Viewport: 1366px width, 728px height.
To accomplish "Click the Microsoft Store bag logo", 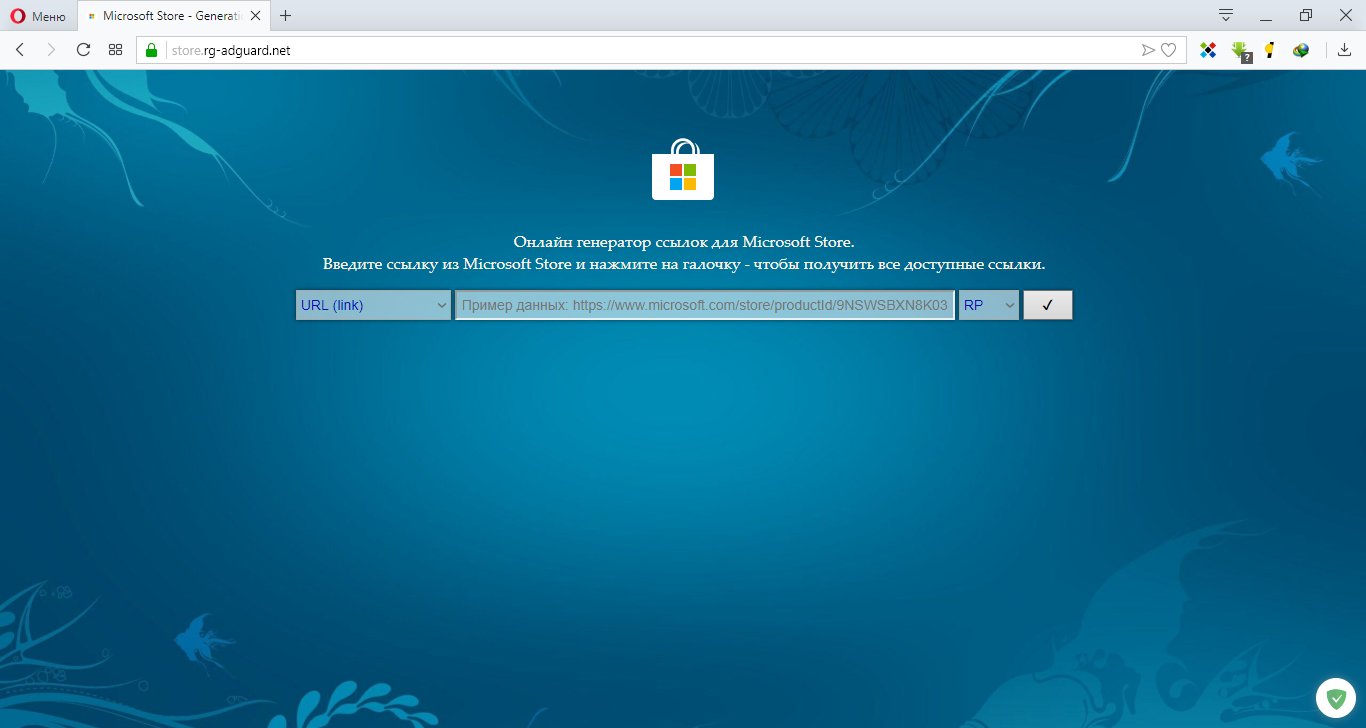I will (x=683, y=169).
